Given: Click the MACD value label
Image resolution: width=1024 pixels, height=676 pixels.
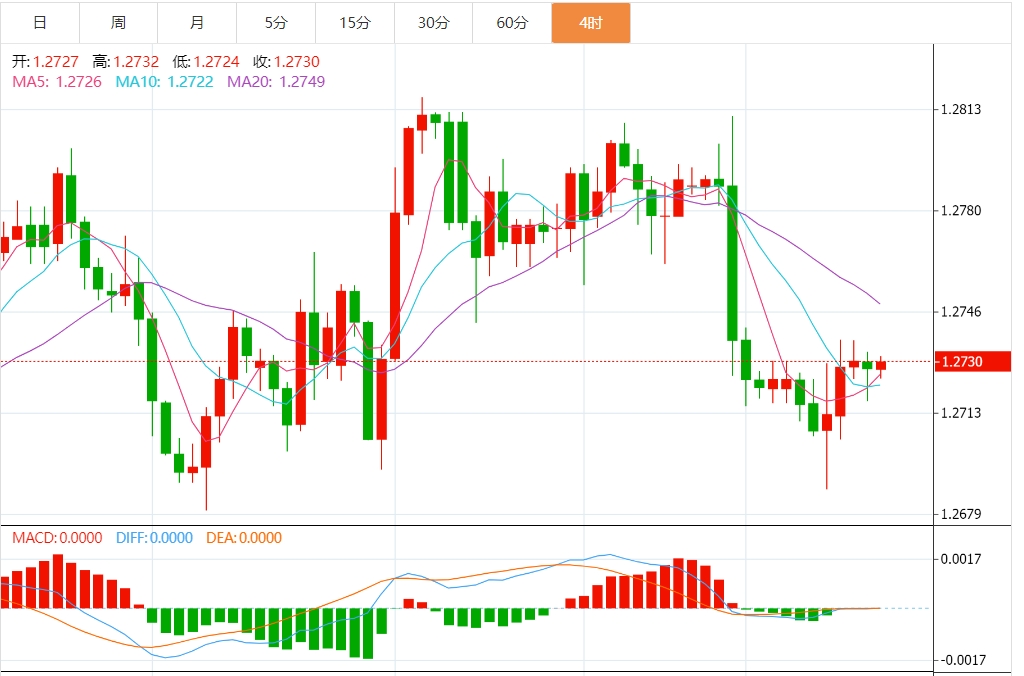Looking at the screenshot, I should [x=57, y=538].
